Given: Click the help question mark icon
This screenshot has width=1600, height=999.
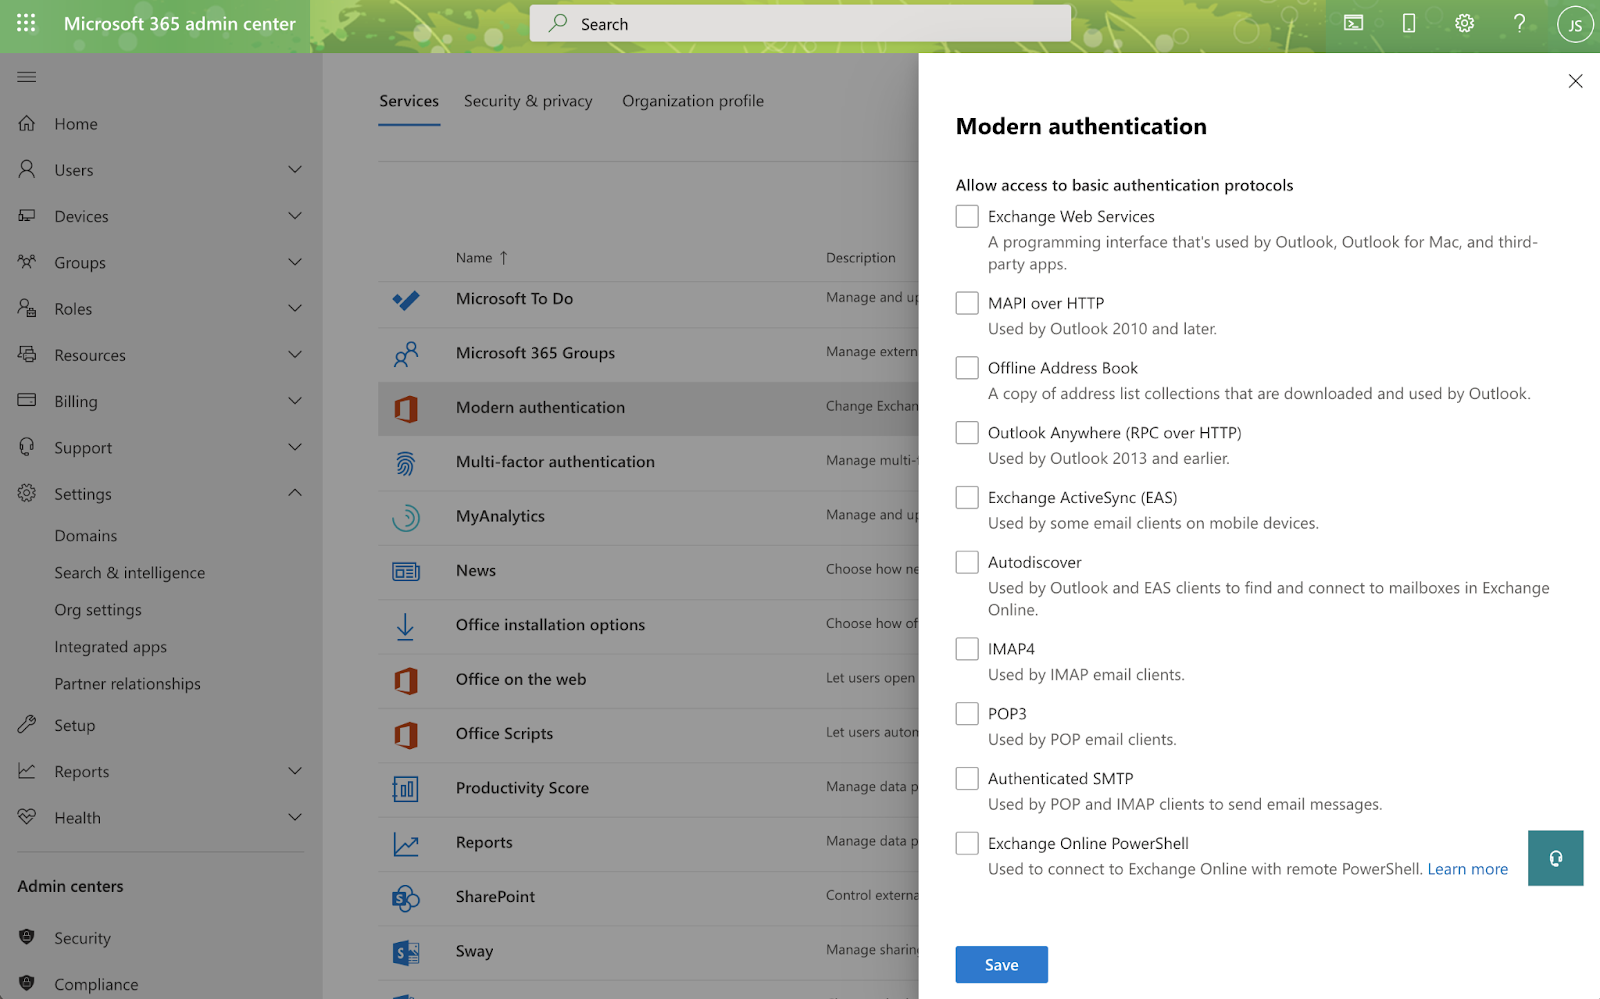Looking at the screenshot, I should pos(1519,23).
